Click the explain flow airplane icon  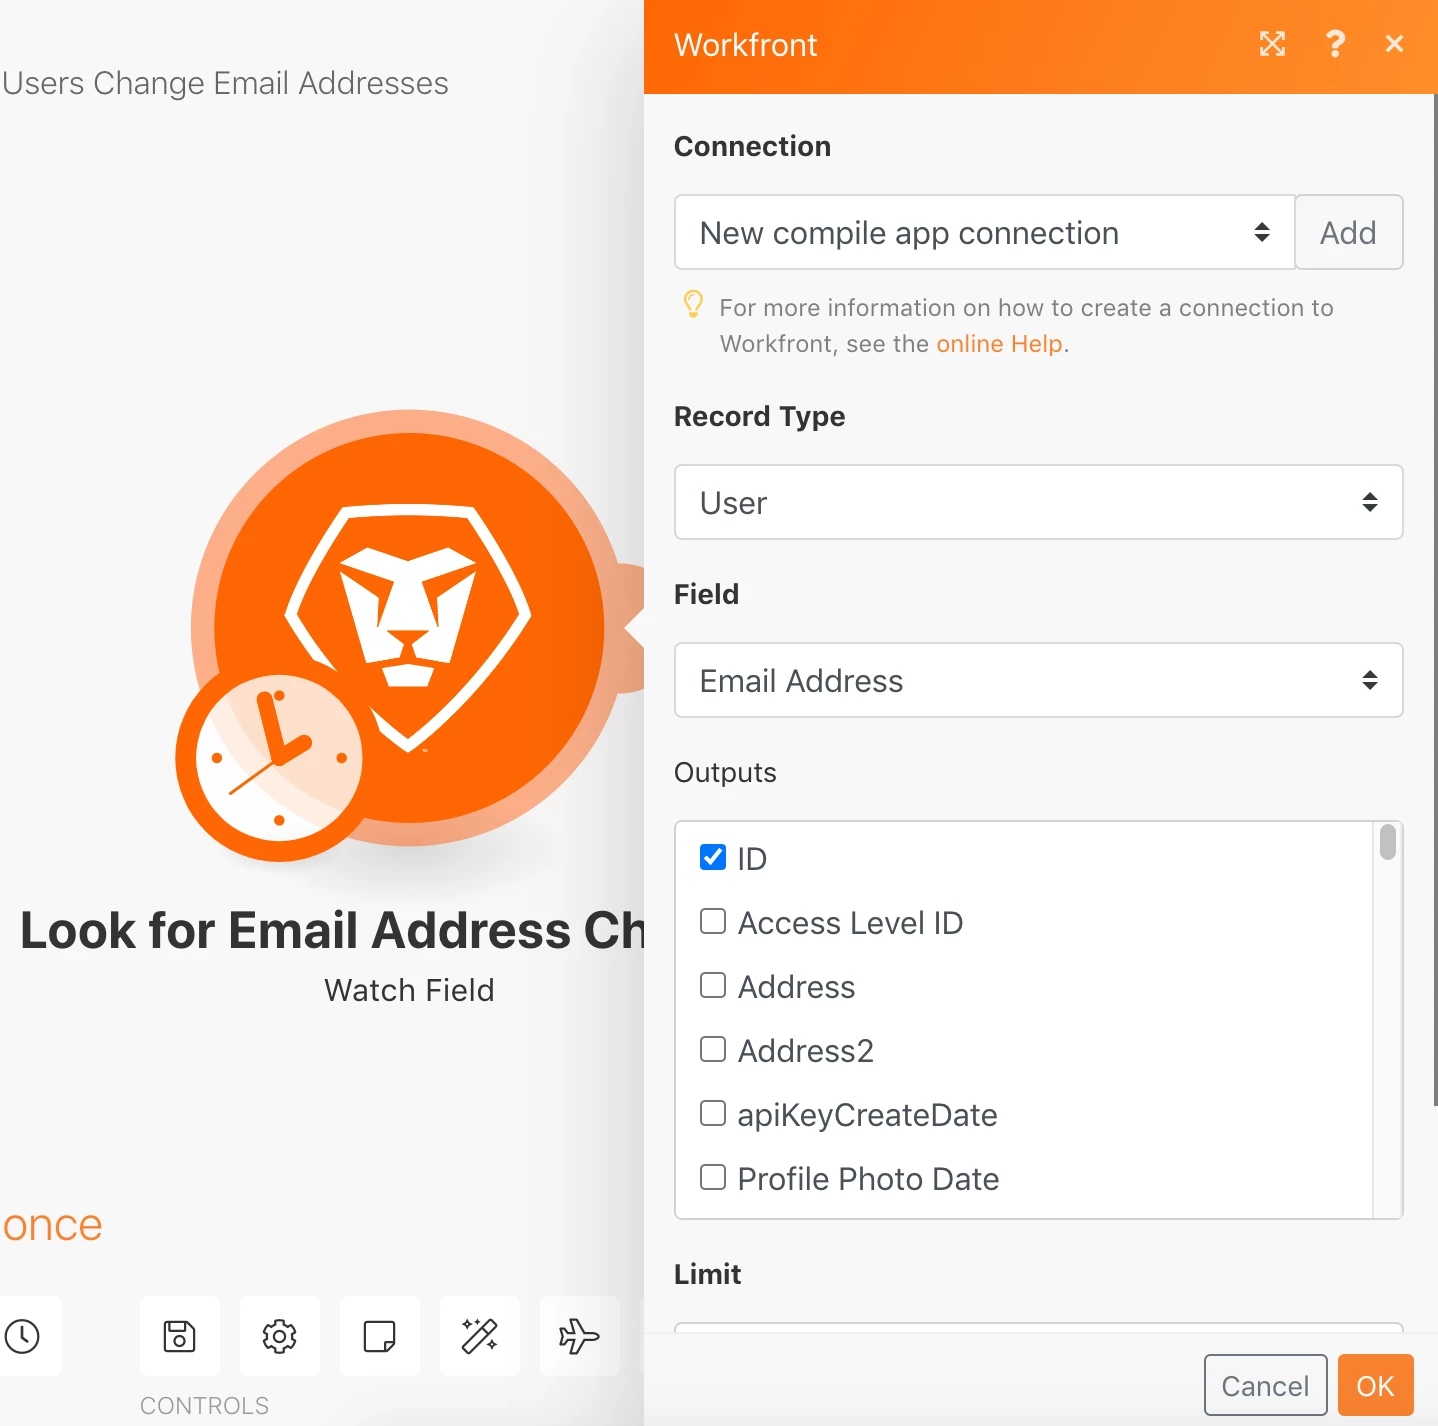tap(580, 1336)
